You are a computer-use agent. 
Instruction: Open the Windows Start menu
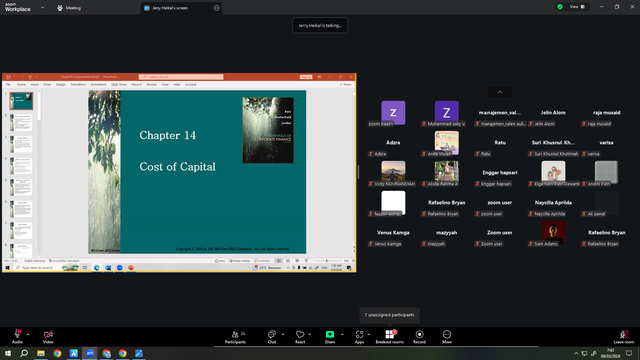(8, 353)
